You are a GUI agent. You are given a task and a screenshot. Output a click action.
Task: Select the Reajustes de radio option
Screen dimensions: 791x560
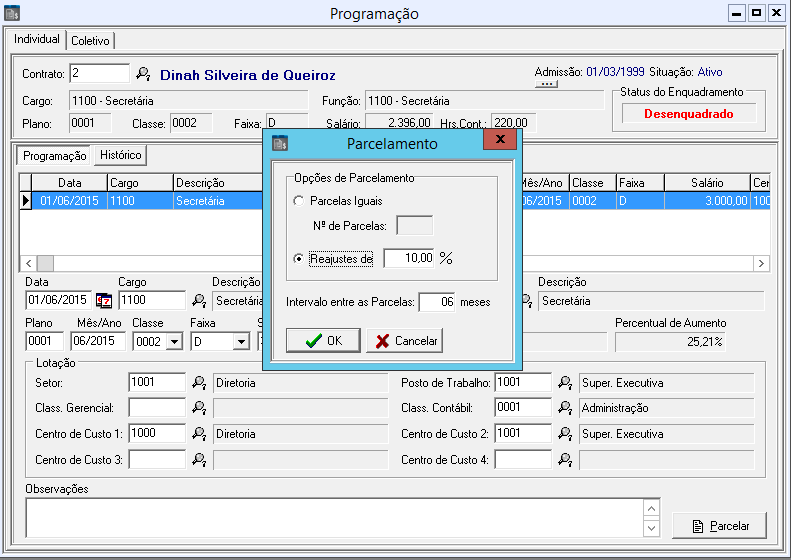click(x=298, y=259)
